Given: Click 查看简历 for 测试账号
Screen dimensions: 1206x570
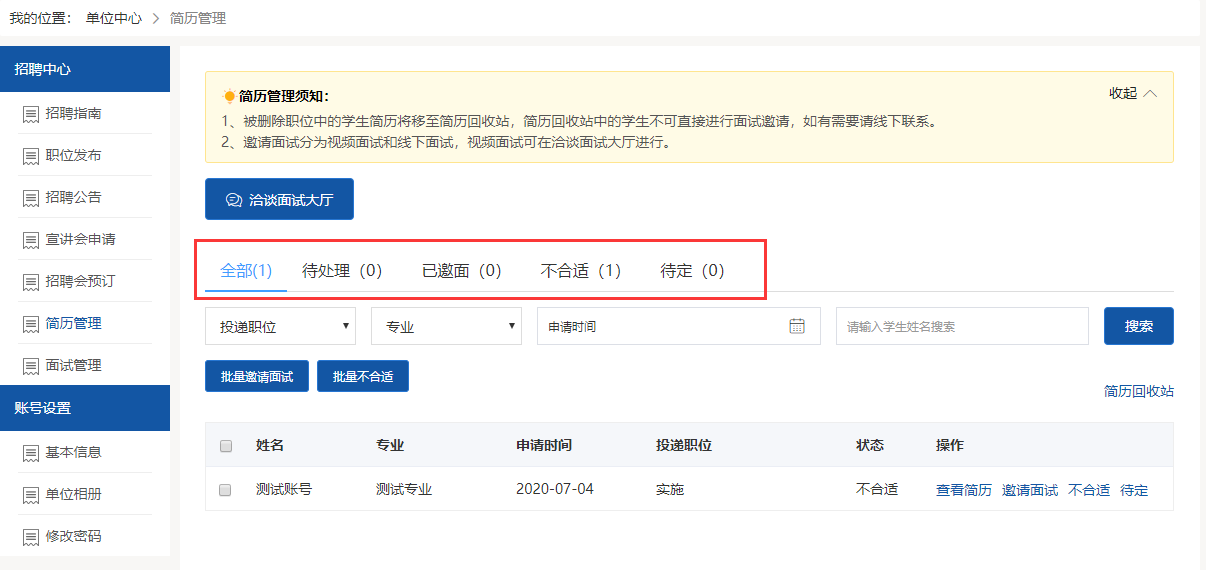Looking at the screenshot, I should point(963,490).
